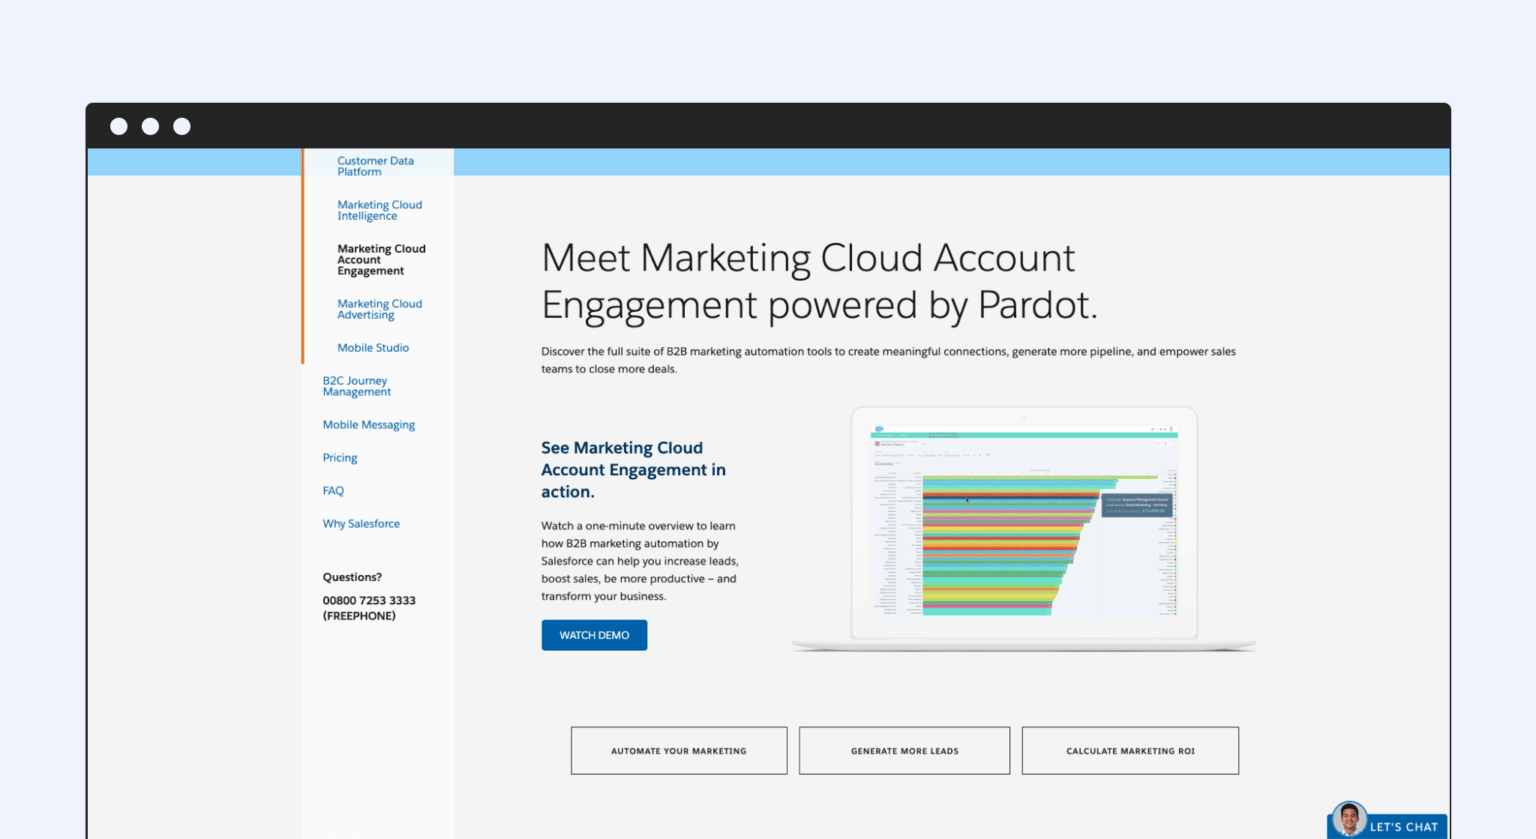The height and width of the screenshot is (839, 1536).
Task: Open Marketing Cloud Advertising page
Action: click(379, 309)
